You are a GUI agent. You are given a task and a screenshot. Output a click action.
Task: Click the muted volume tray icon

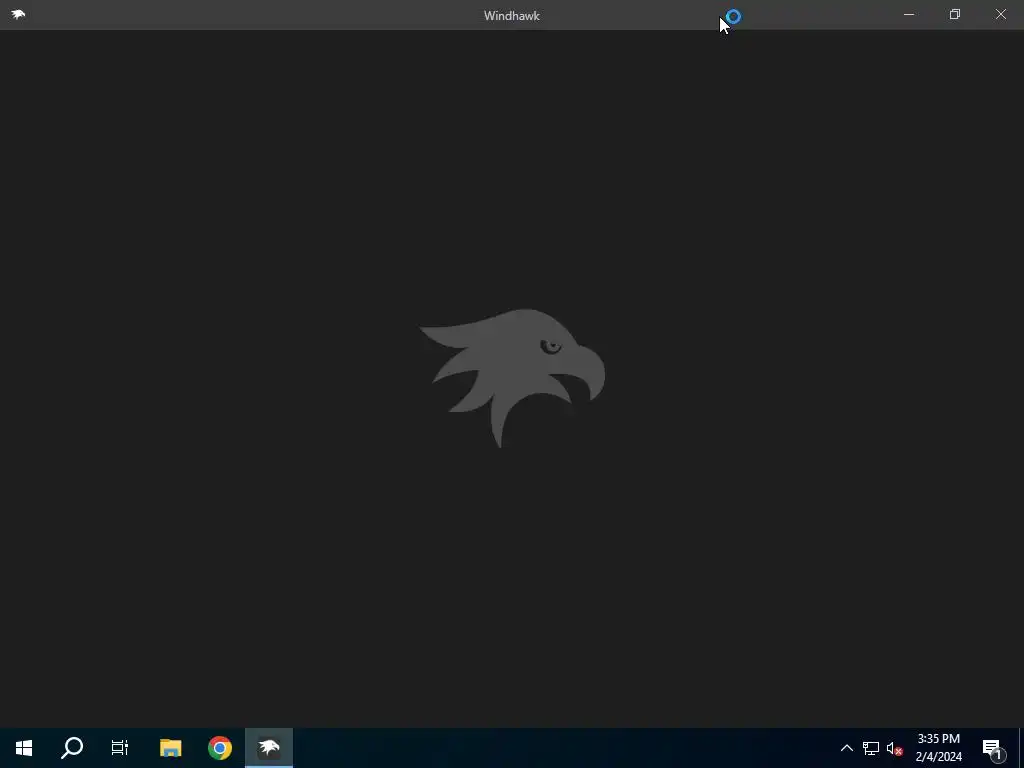pos(894,748)
